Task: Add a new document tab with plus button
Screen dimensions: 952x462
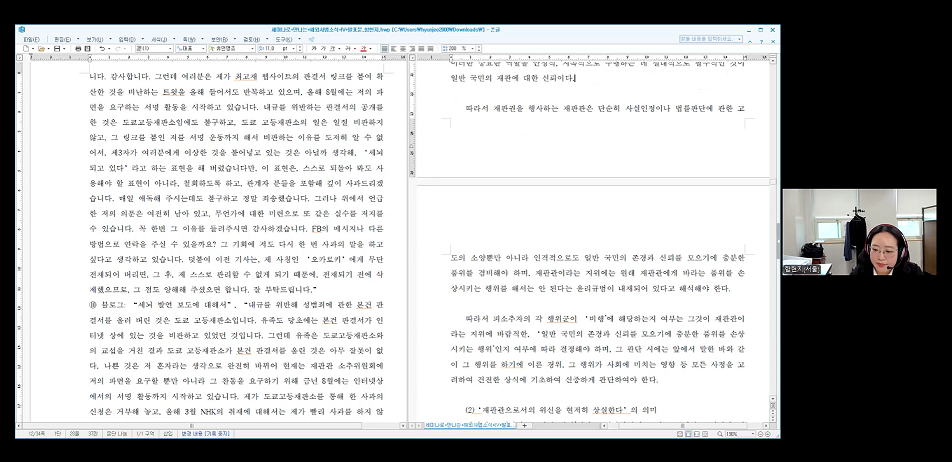Action: pyautogui.click(x=524, y=426)
